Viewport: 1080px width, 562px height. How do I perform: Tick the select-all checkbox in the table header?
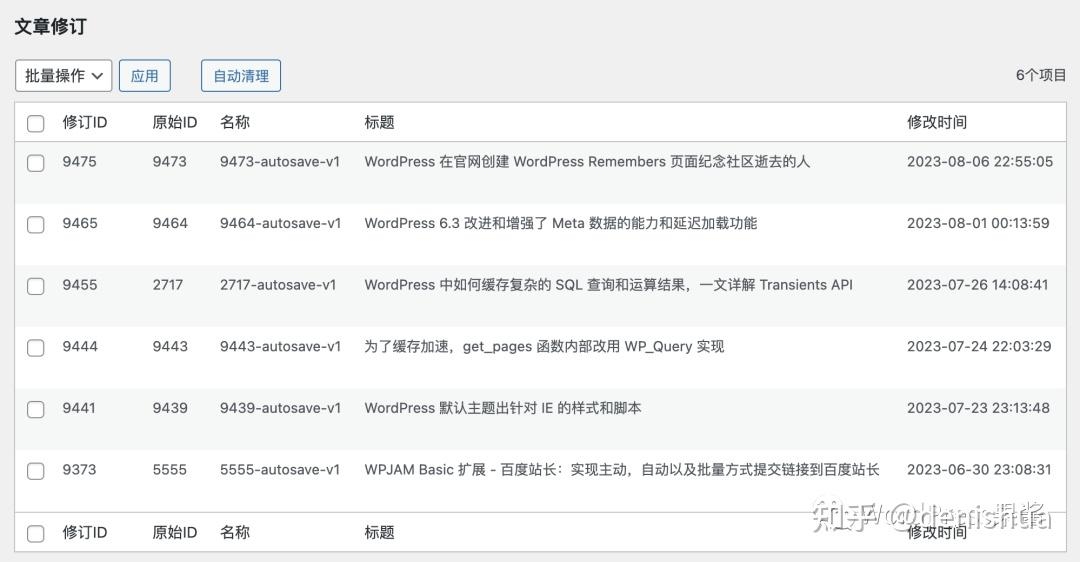click(x=36, y=123)
